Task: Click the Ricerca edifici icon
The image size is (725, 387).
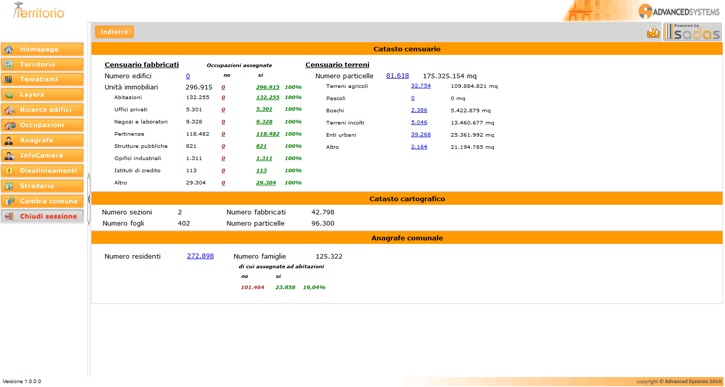Action: pyautogui.click(x=8, y=110)
